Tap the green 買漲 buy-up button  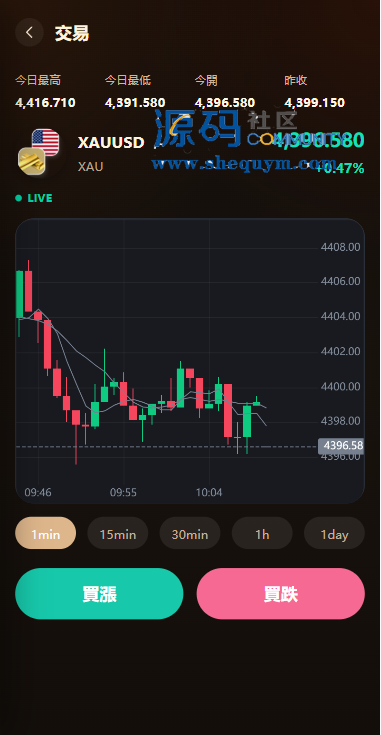pyautogui.click(x=99, y=594)
